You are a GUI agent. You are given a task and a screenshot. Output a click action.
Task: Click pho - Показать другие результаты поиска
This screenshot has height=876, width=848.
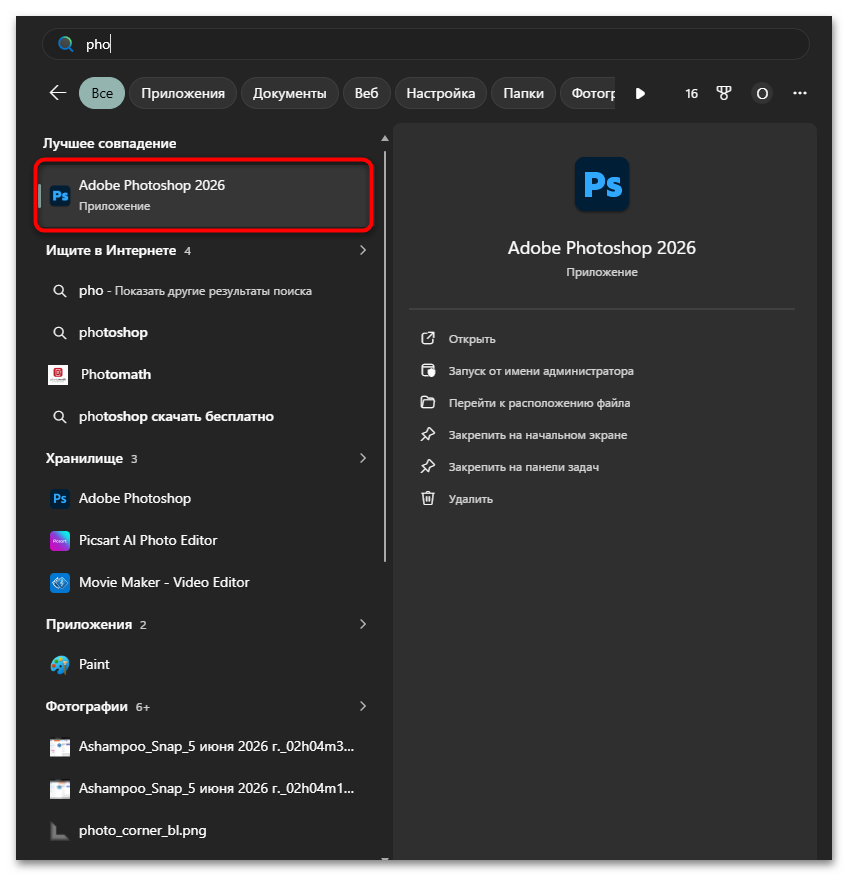196,291
